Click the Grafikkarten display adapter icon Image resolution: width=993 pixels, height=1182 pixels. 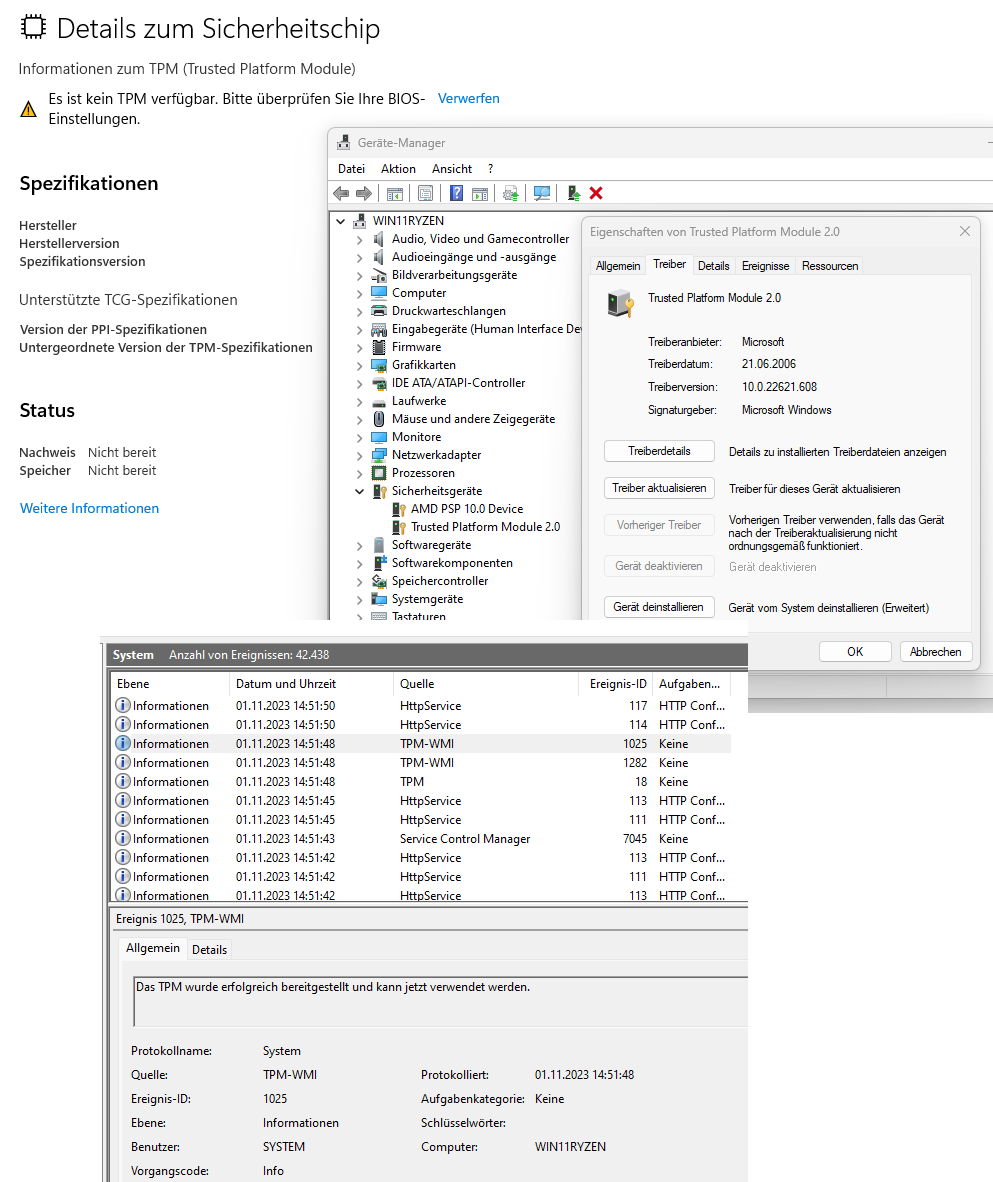point(379,365)
